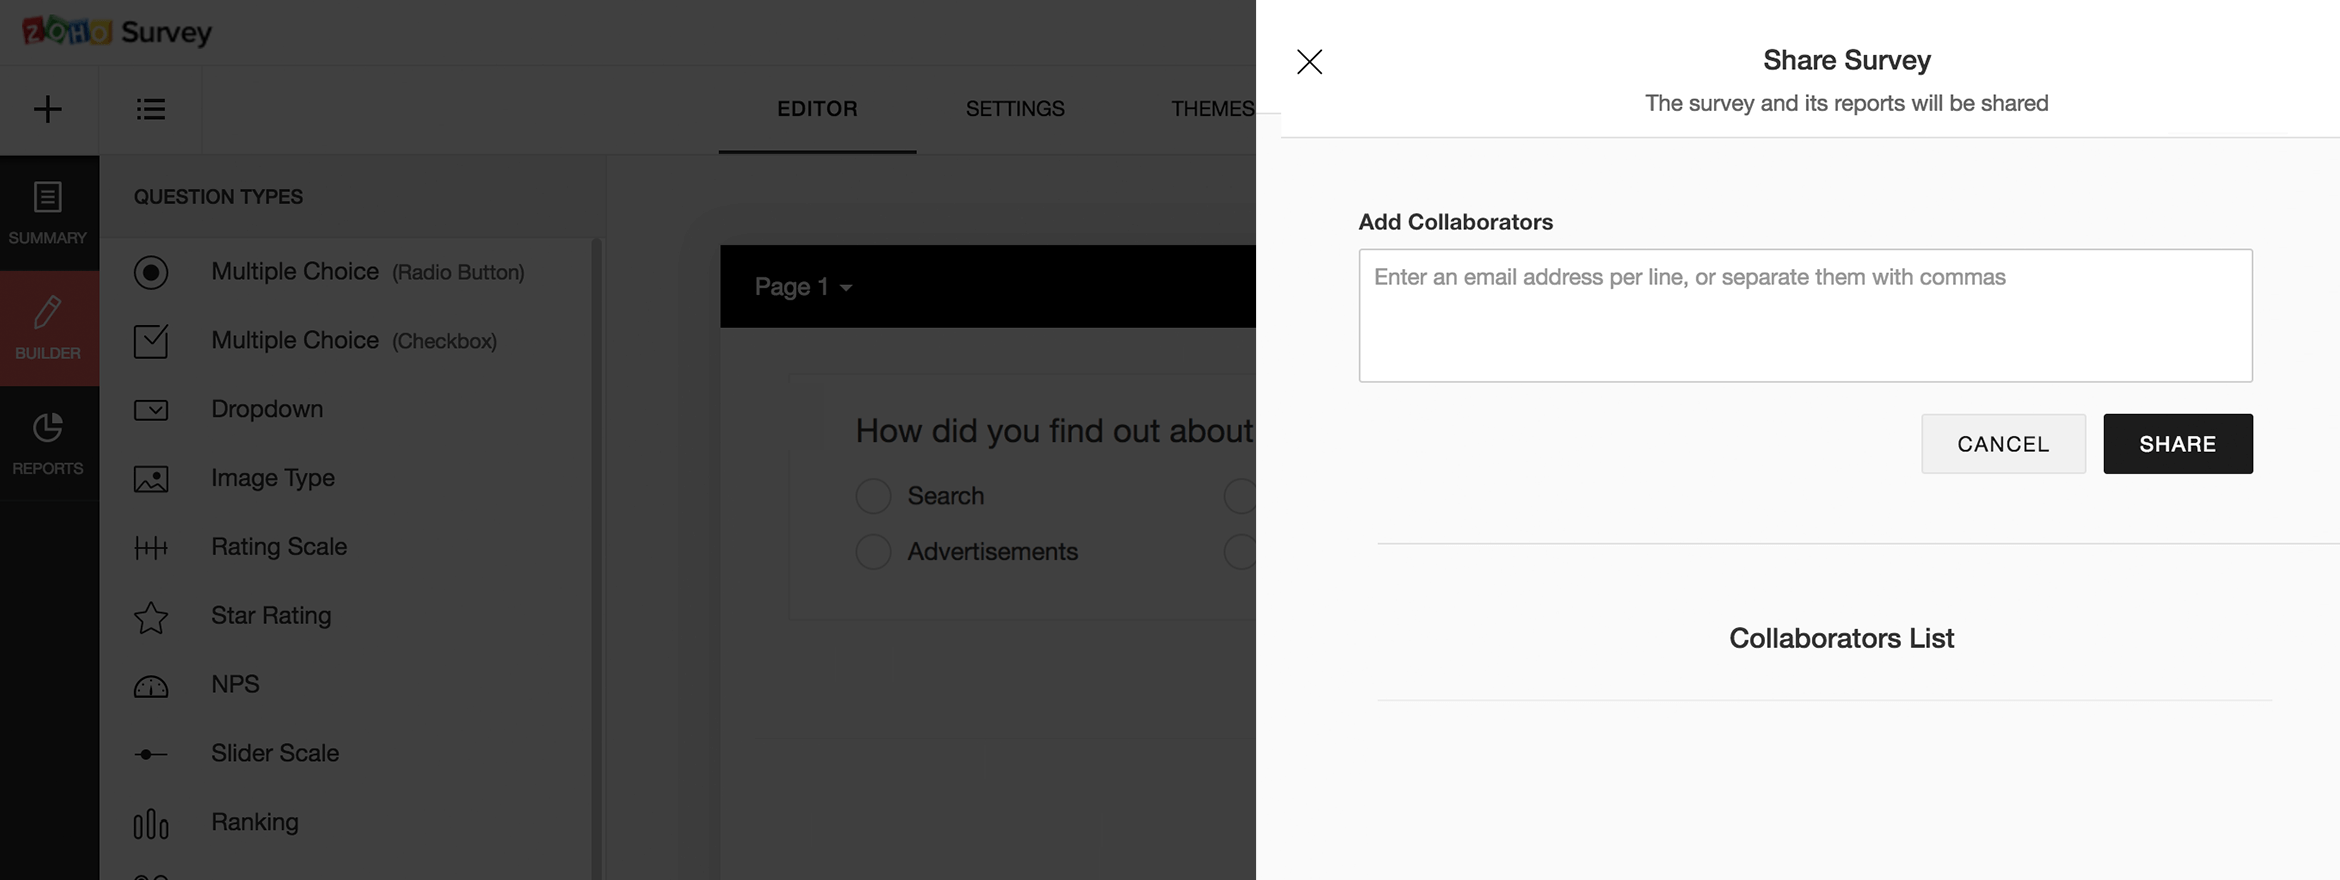Click the NPS label
Screen dimensions: 2340x880
tap(235, 685)
